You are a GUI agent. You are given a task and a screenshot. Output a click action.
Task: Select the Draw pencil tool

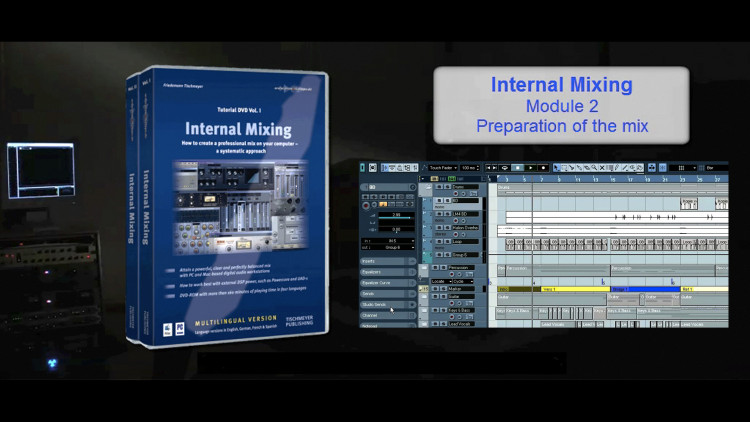[617, 167]
